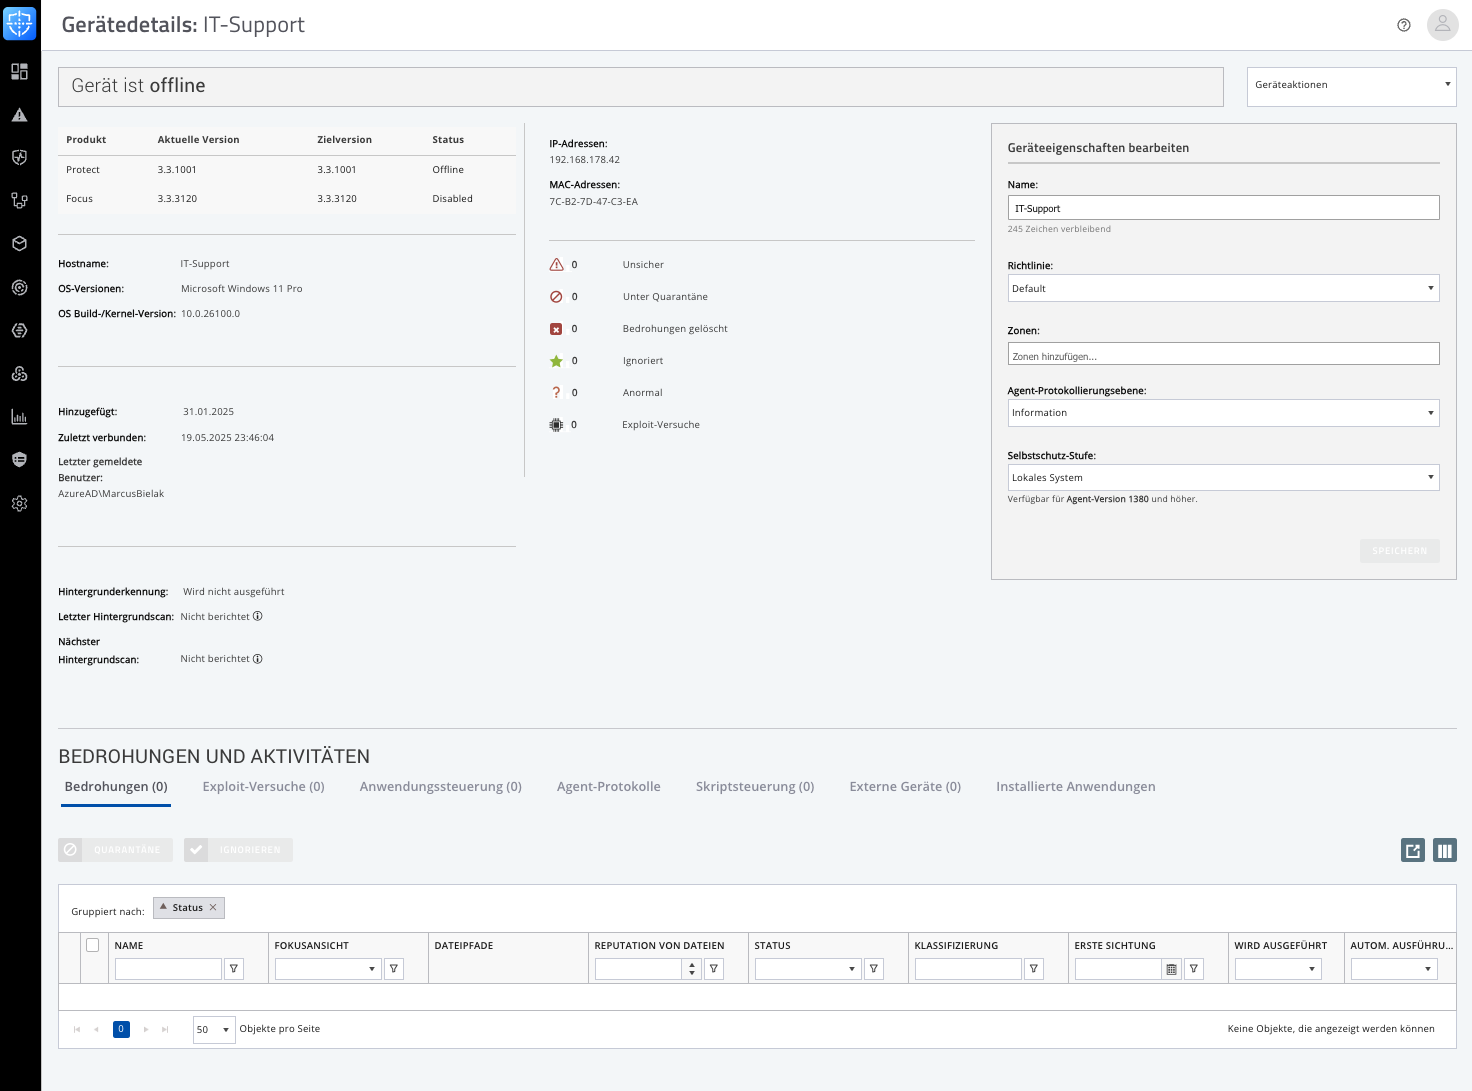Open the Geräteaktionen dropdown
Image resolution: width=1472 pixels, height=1091 pixels.
tap(1351, 85)
